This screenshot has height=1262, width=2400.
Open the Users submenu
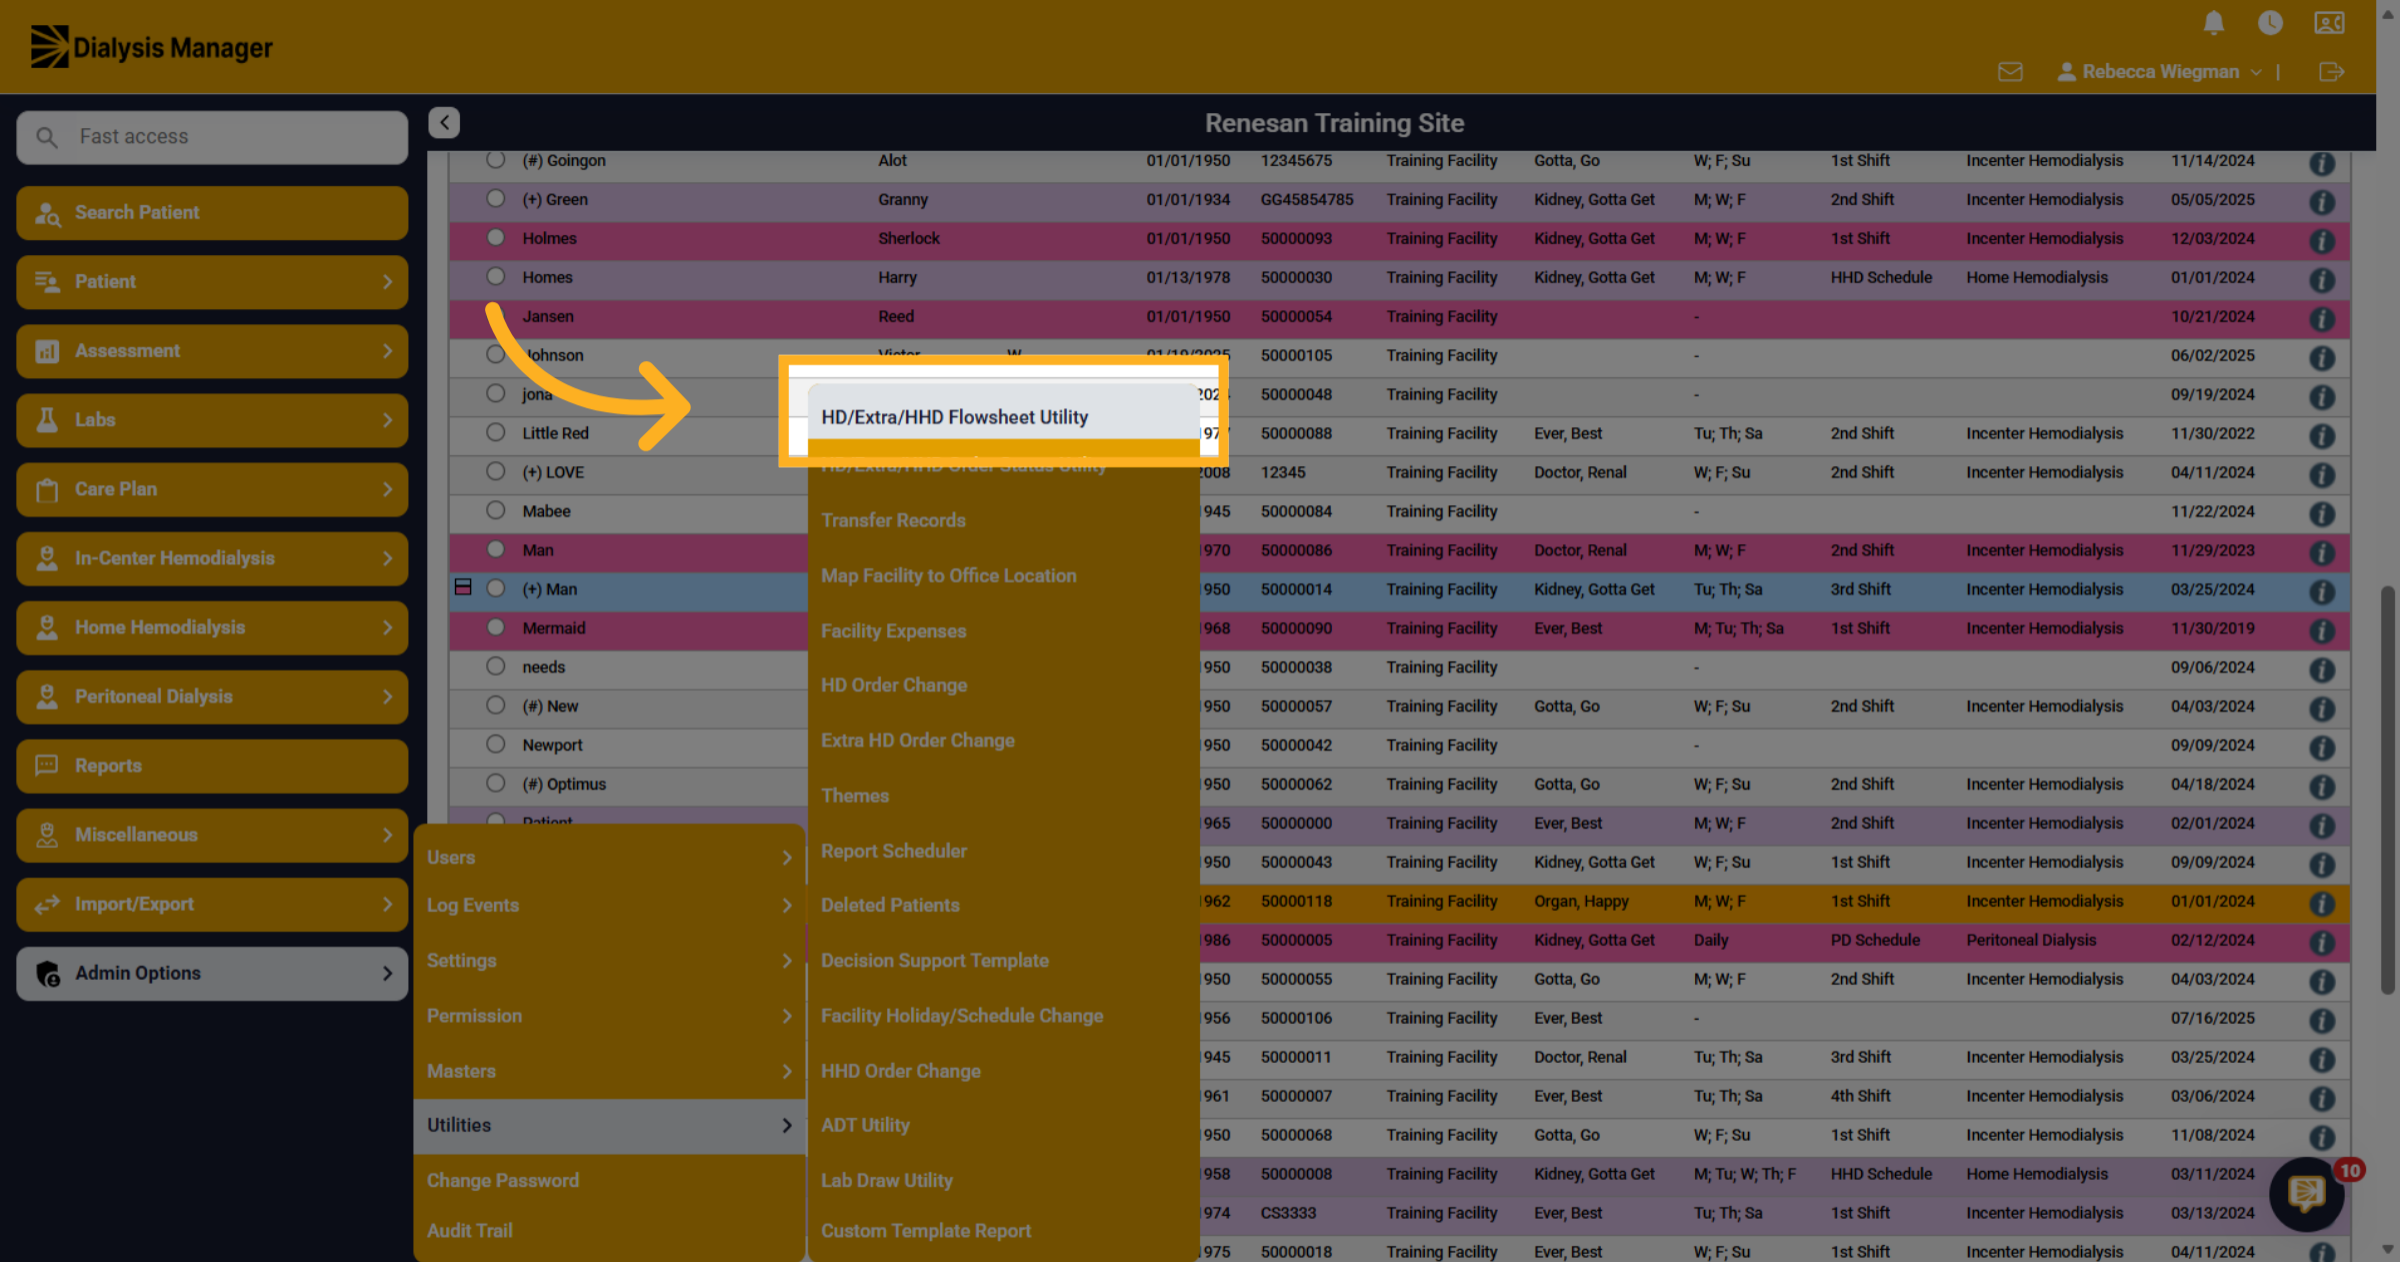[x=609, y=857]
